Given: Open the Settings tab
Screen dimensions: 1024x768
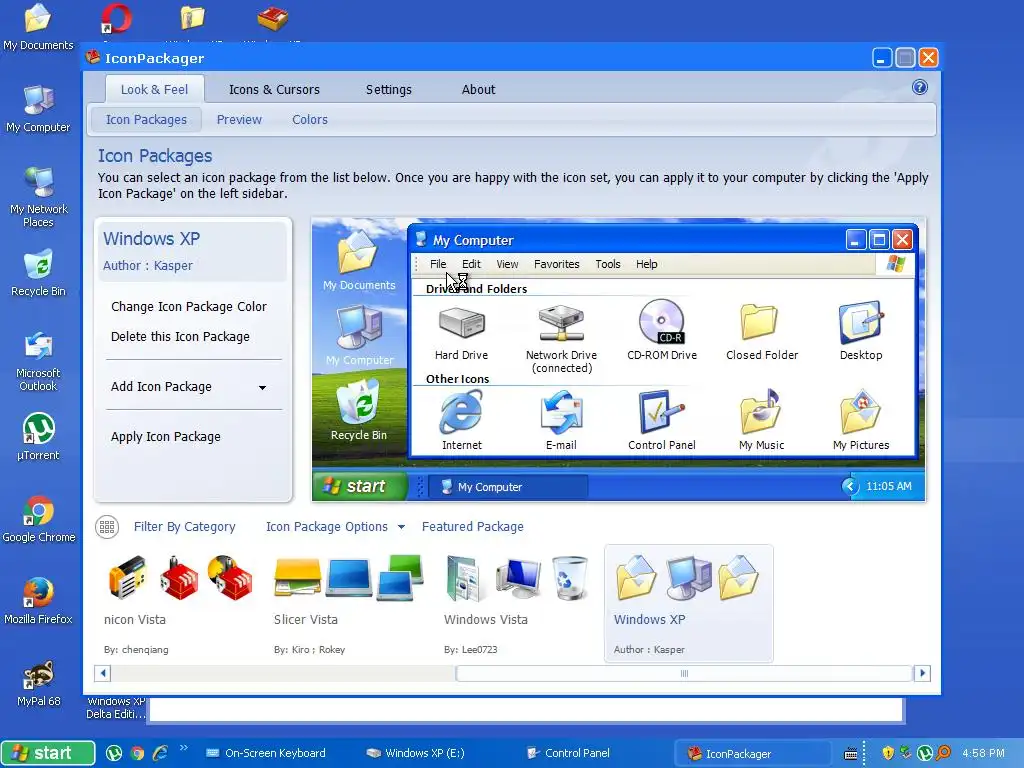Looking at the screenshot, I should [389, 89].
